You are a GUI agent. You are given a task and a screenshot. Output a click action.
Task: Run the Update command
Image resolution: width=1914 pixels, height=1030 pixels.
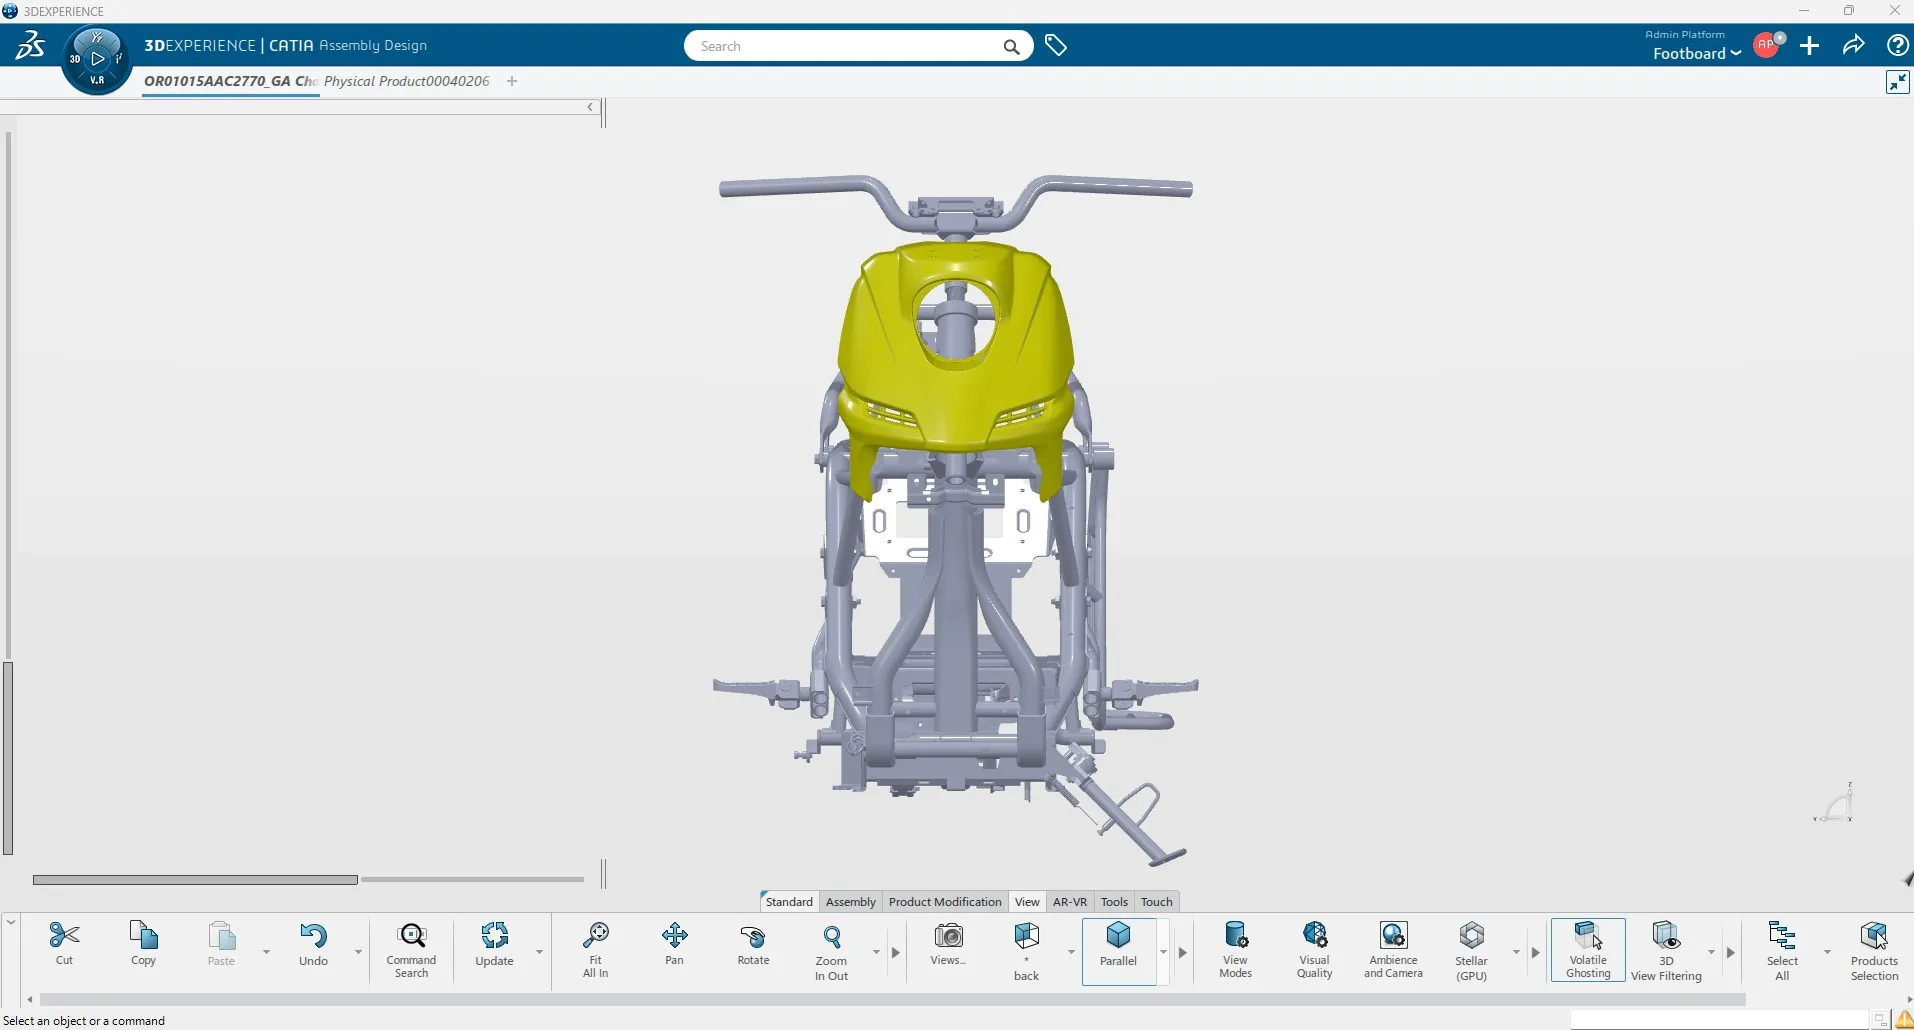tap(494, 943)
